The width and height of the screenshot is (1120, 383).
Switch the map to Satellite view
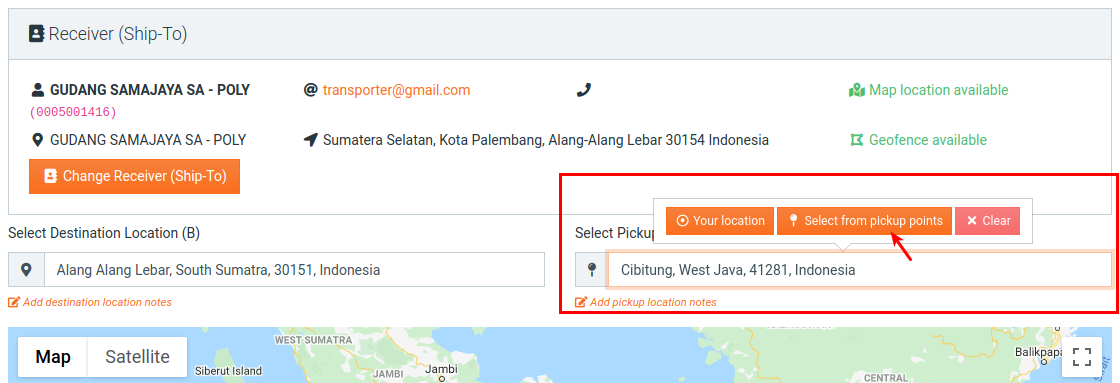click(137, 357)
